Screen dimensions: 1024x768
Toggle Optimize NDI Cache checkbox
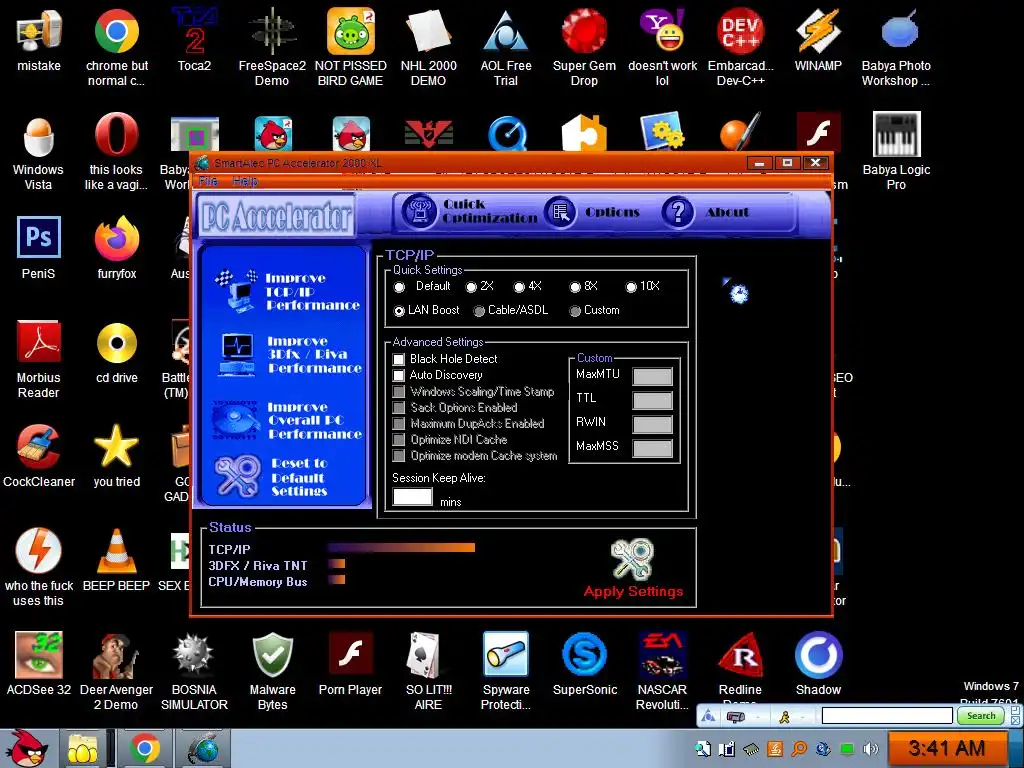[398, 440]
